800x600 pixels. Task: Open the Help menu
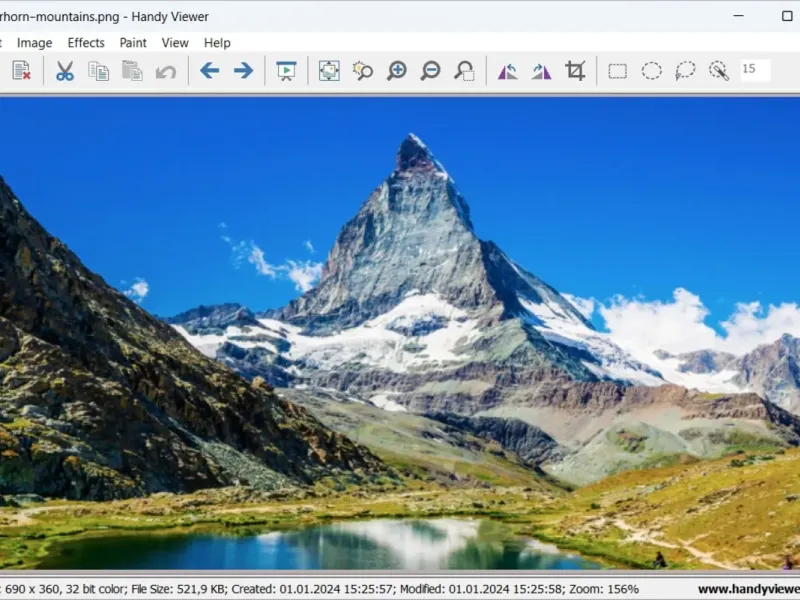[x=217, y=43]
